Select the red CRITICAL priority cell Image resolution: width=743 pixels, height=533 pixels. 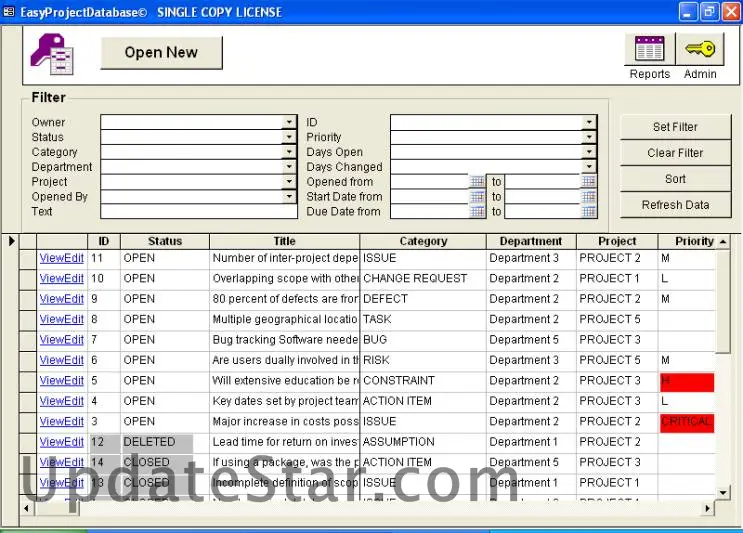[x=686, y=422]
